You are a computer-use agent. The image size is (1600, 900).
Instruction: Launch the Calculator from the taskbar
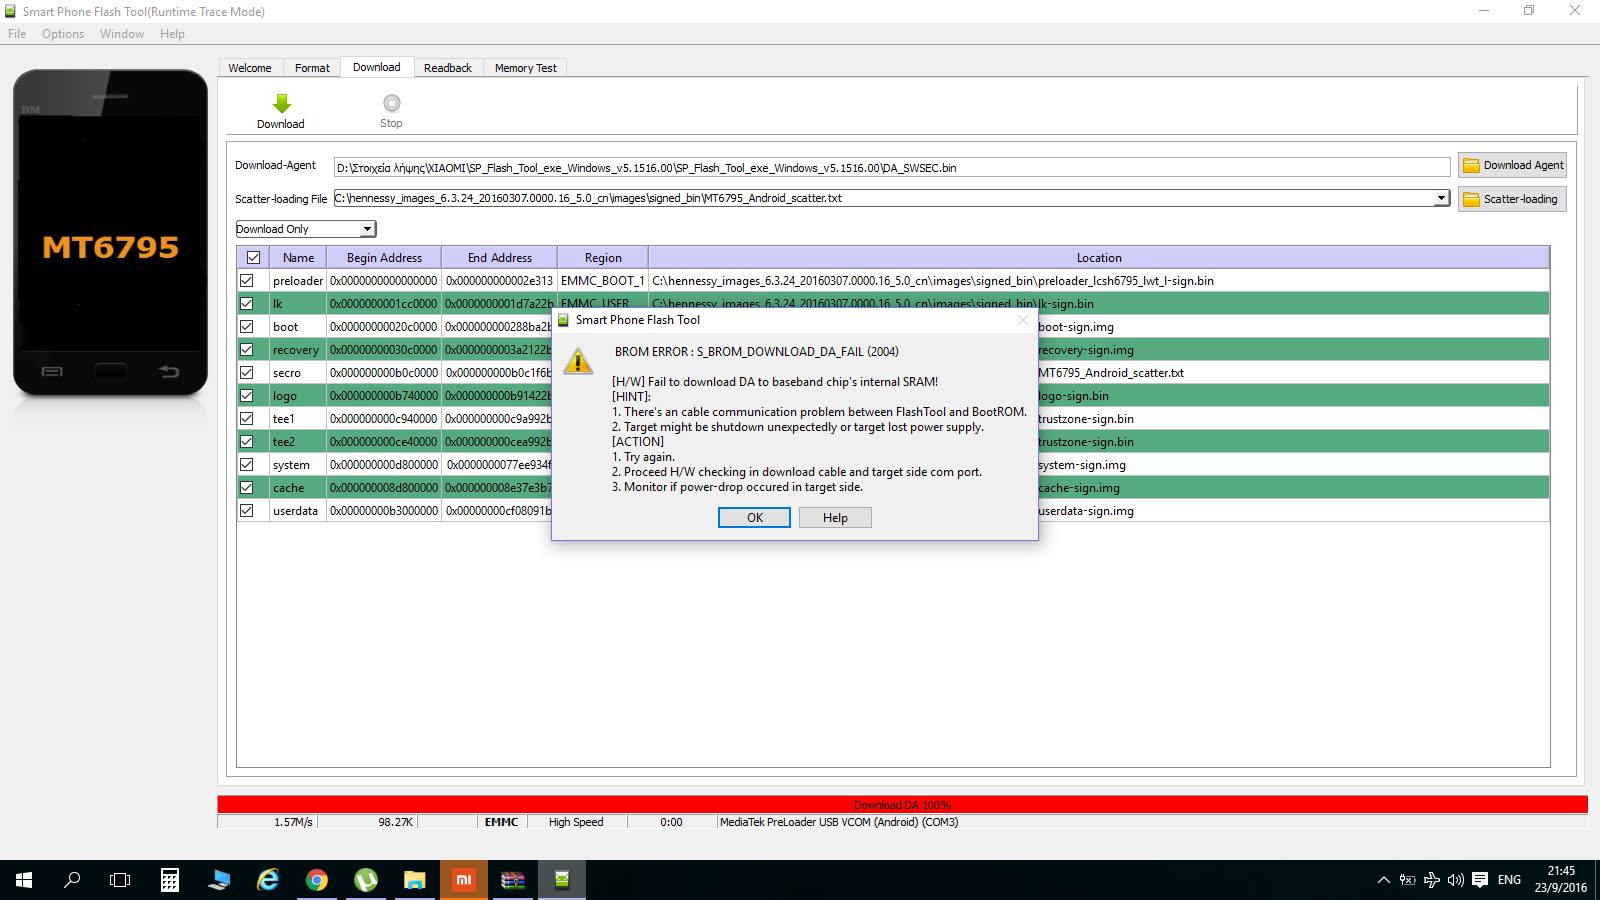click(170, 880)
